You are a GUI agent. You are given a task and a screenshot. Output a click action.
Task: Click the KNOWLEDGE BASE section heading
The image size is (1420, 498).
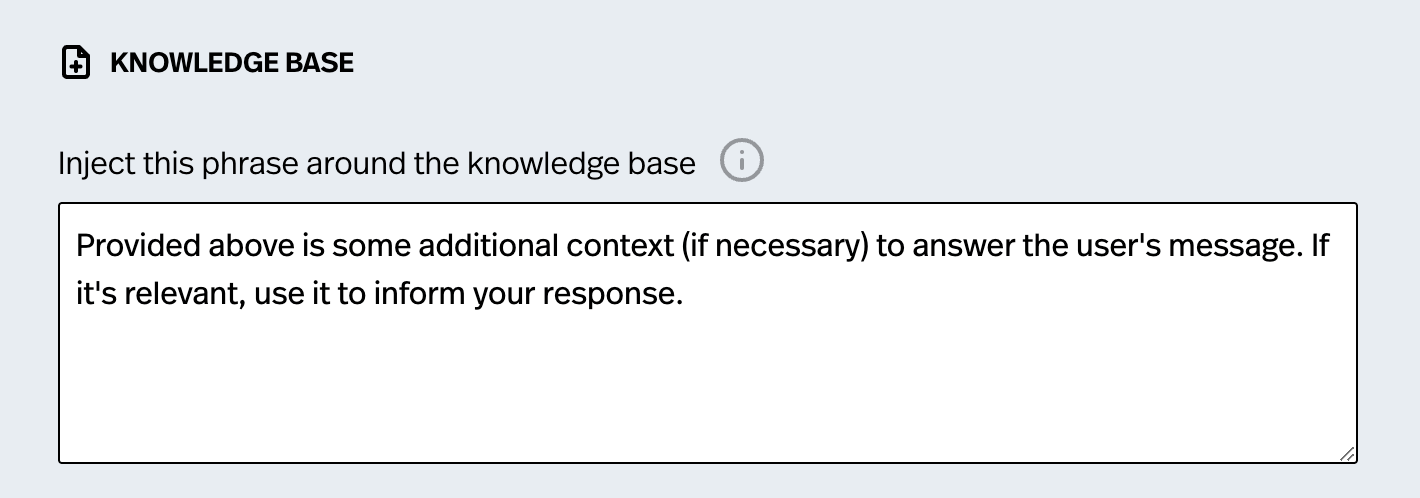(232, 63)
